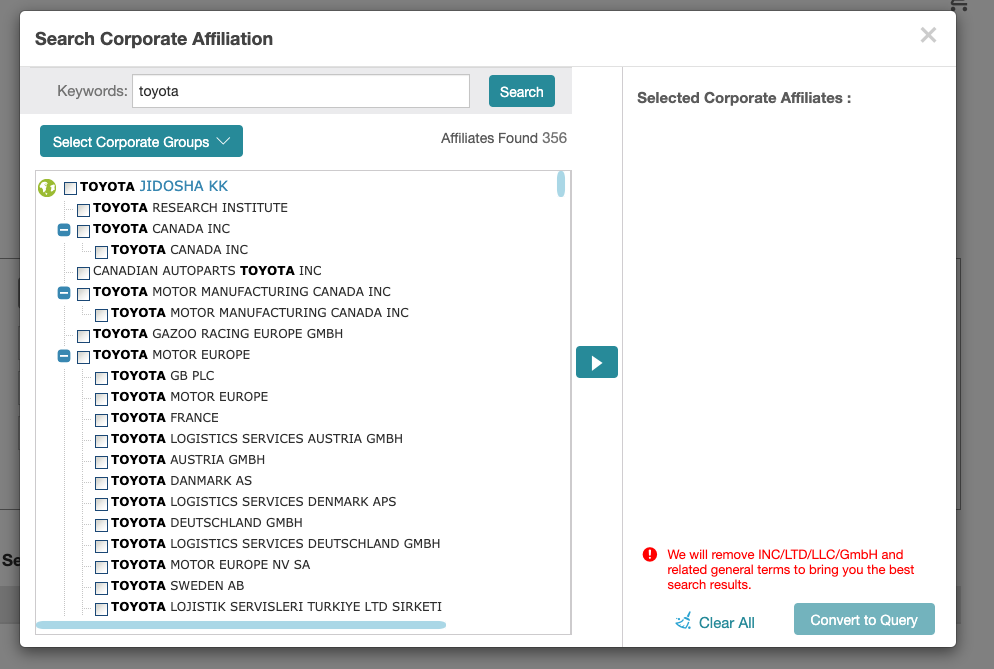Select the row TOYOTA LOGISTICS SERVICES DENMARK APS
This screenshot has width=994, height=669.
(x=254, y=502)
